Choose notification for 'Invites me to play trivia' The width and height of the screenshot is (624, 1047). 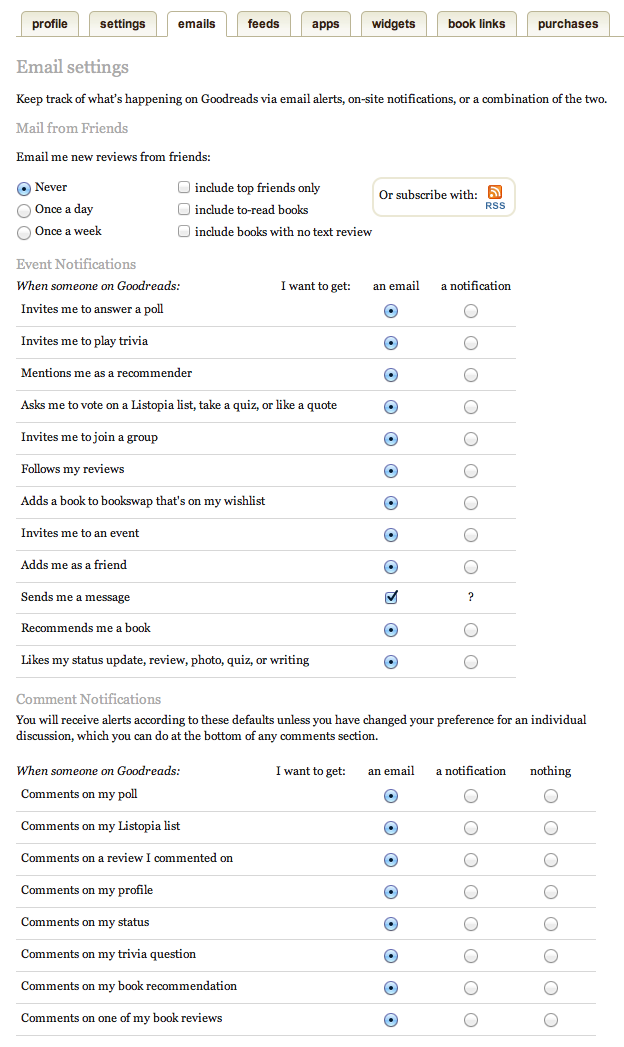coord(471,343)
